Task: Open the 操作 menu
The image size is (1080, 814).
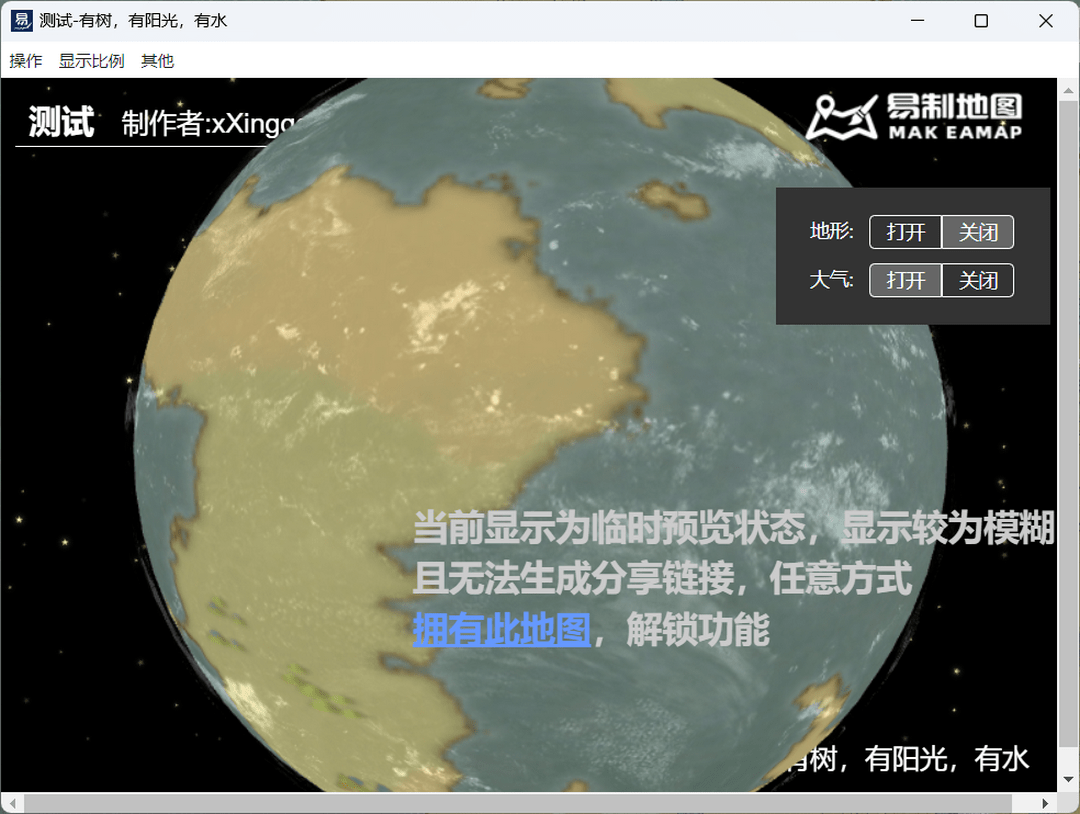Action: tap(25, 60)
